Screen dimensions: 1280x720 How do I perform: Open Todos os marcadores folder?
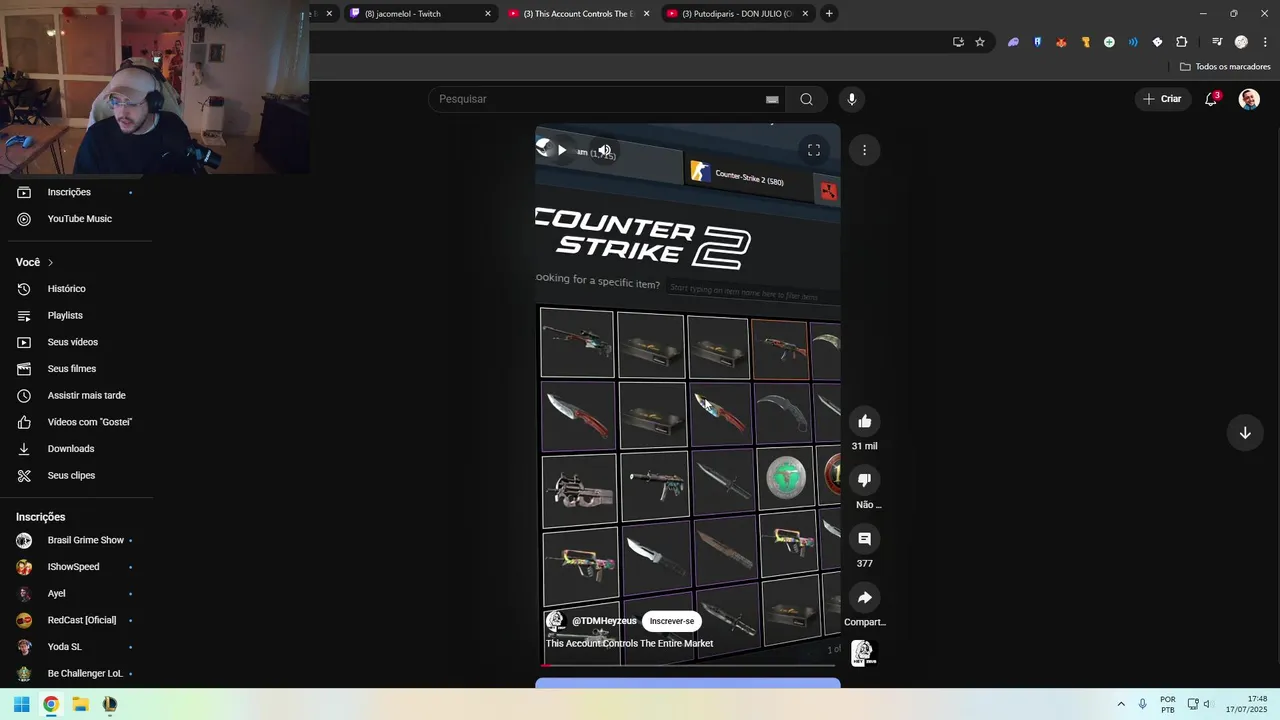click(x=1225, y=67)
